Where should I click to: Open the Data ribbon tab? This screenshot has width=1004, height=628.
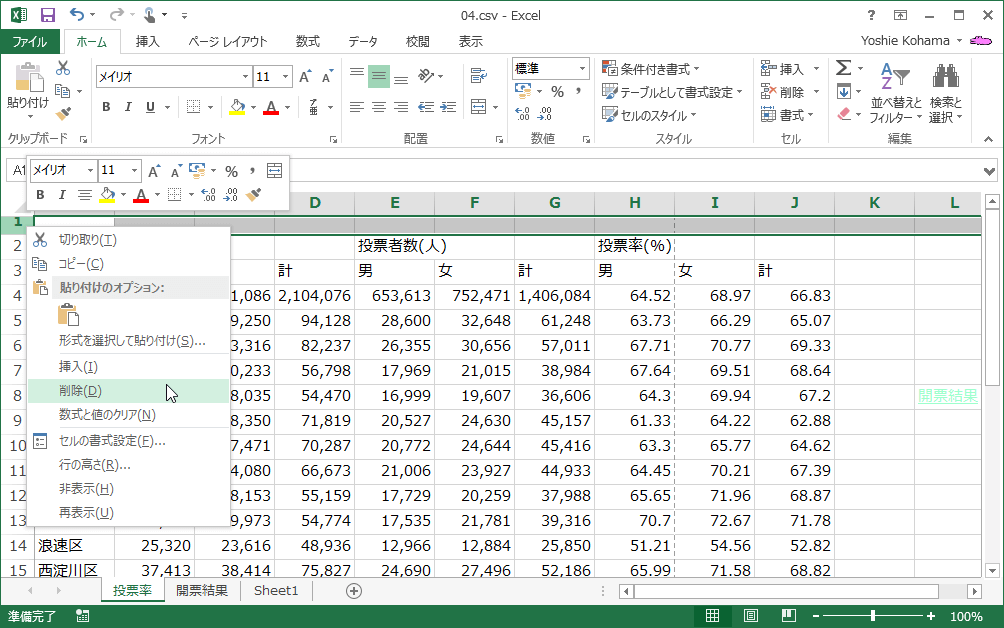pos(362,42)
